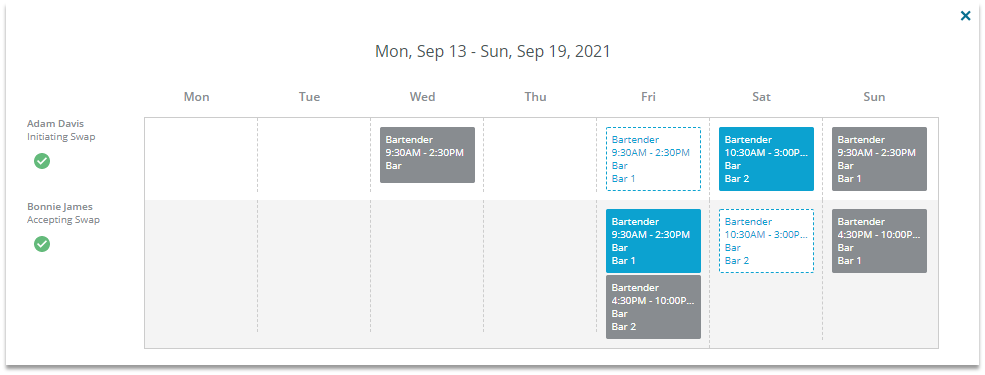The image size is (985, 375).
Task: Select Bonnie's blue Friday 9:30AM shift
Action: click(653, 241)
